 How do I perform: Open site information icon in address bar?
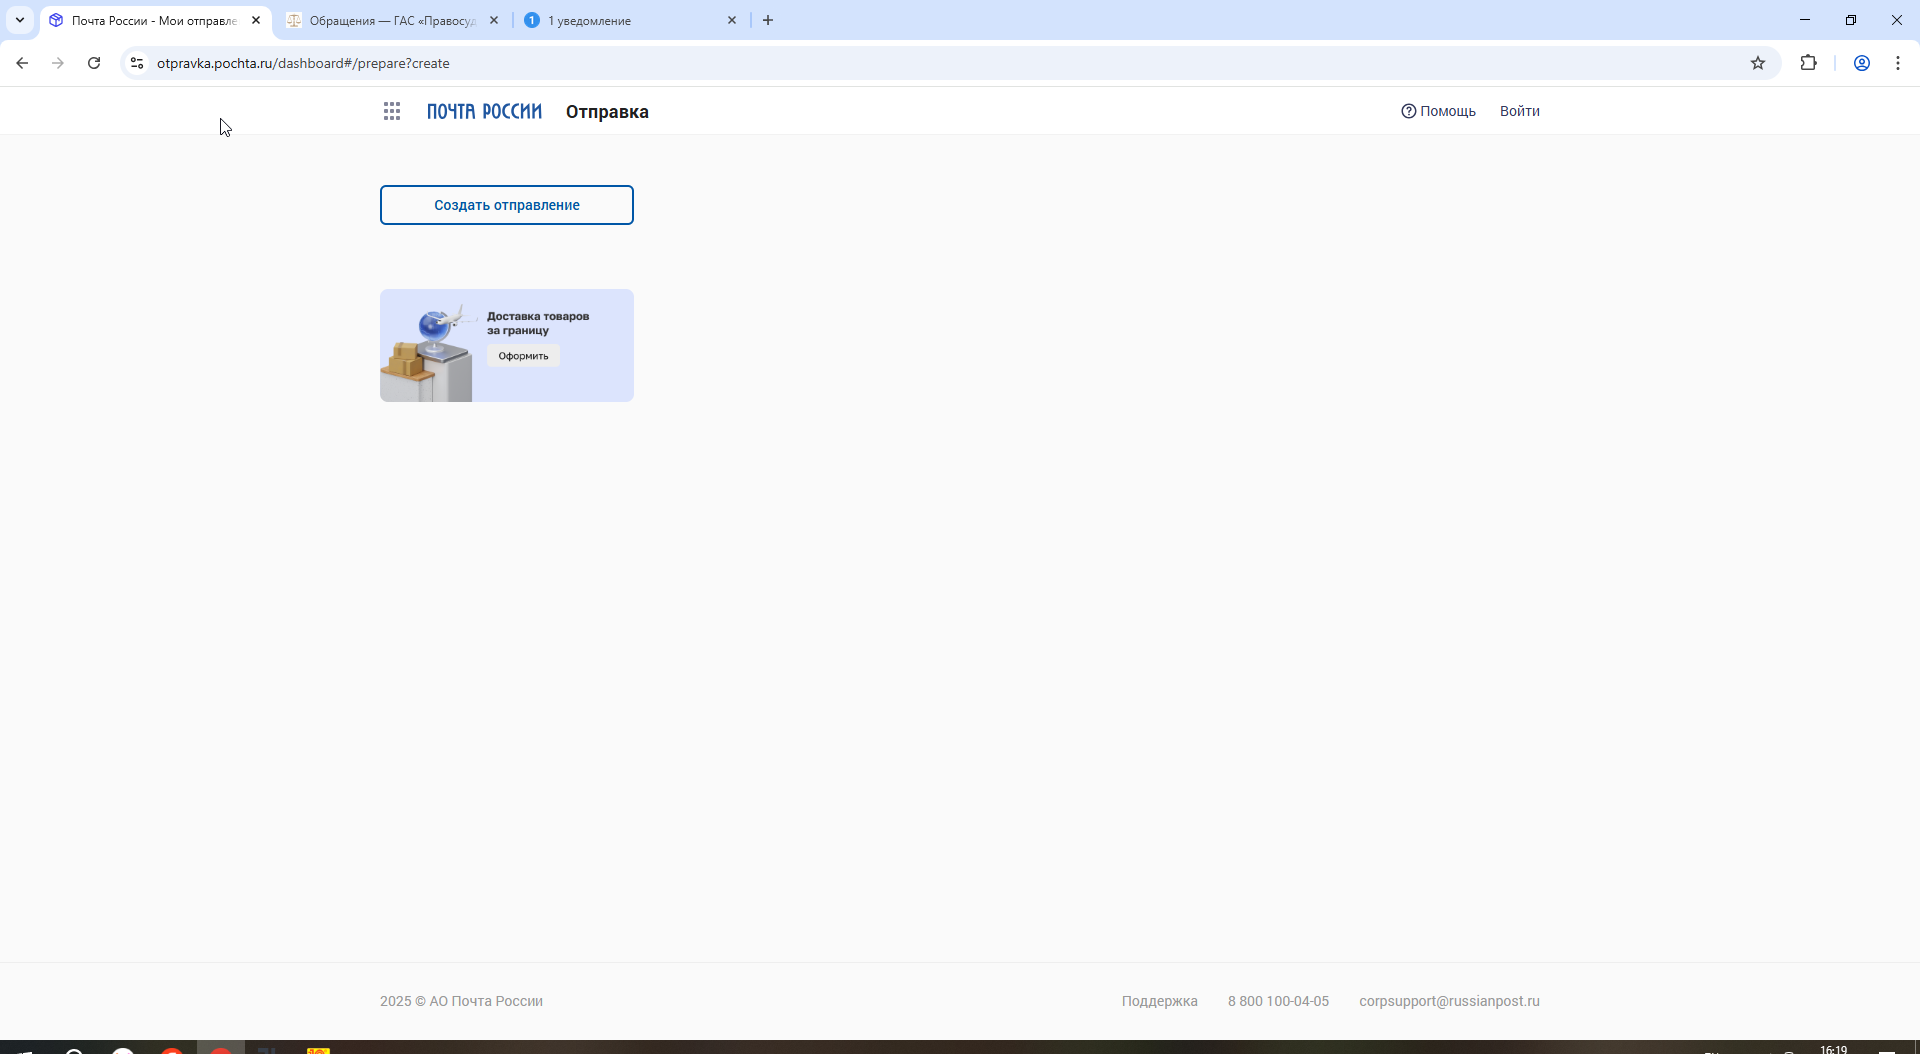tap(137, 63)
